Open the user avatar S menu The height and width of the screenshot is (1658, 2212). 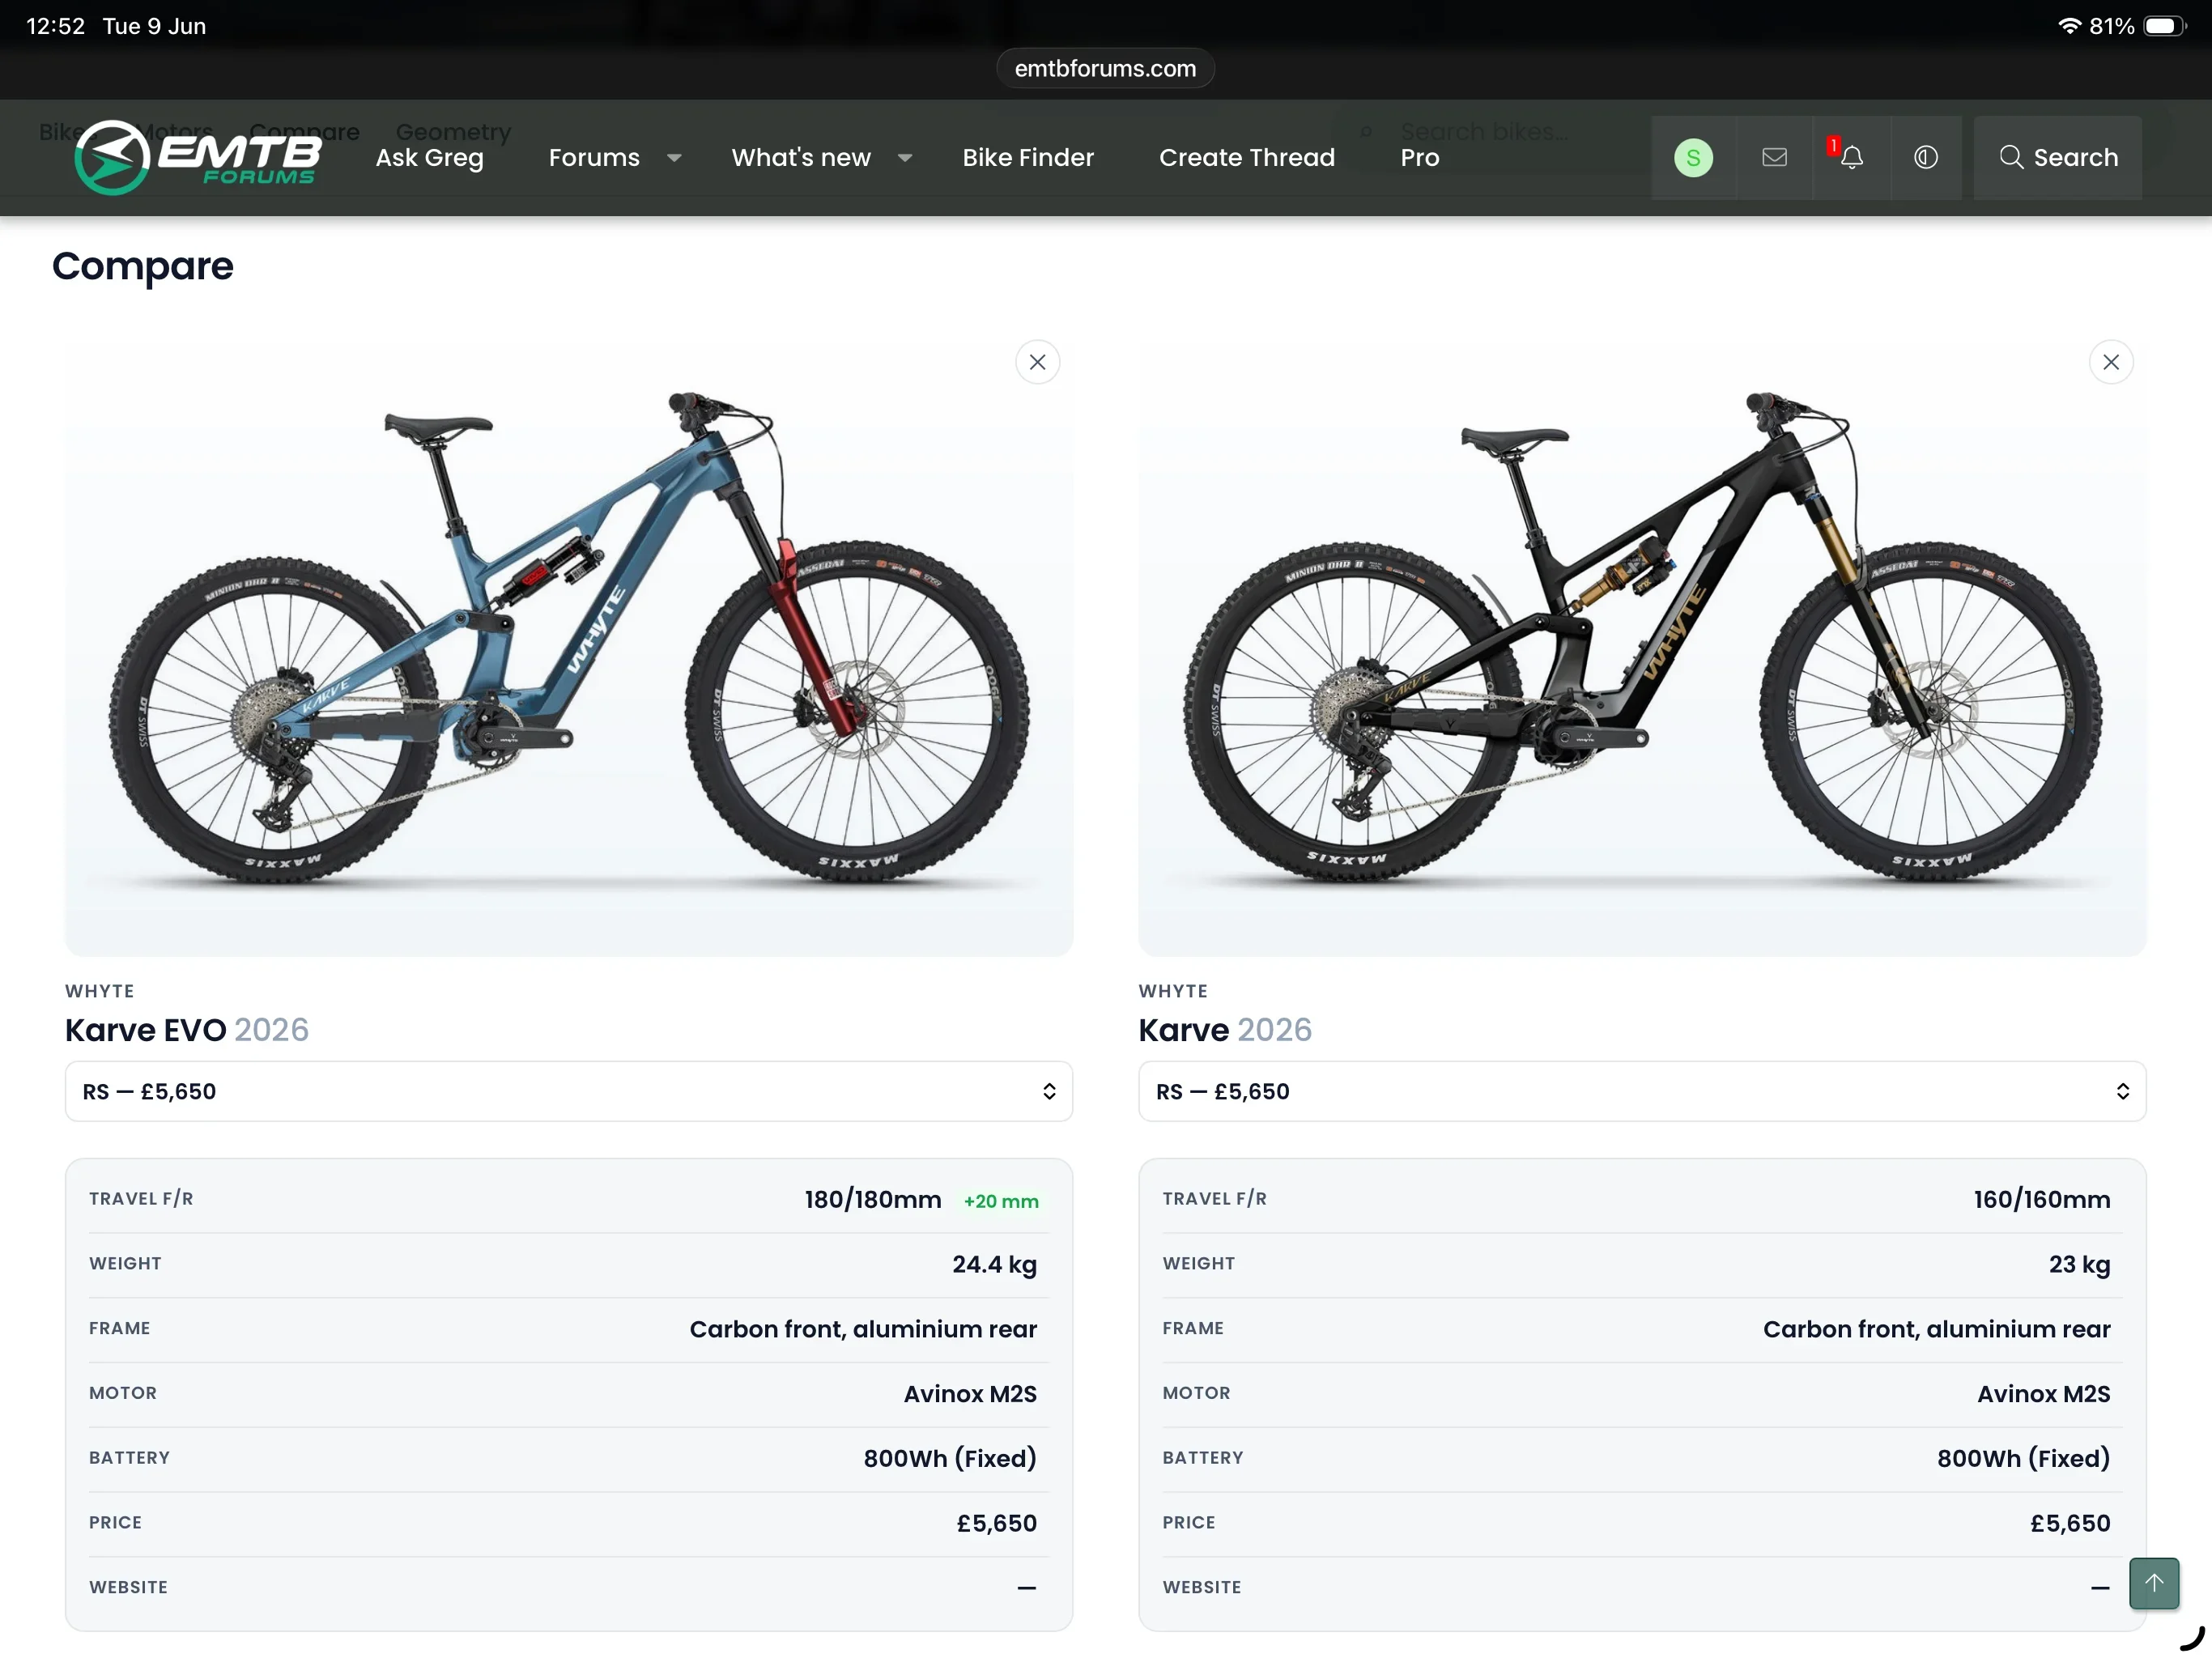[1693, 157]
